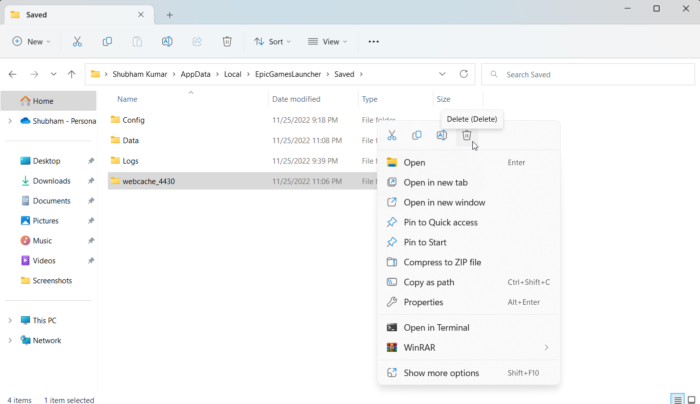Image resolution: width=700 pixels, height=404 pixels.
Task: Sort by Date modified column header
Action: [x=296, y=99]
